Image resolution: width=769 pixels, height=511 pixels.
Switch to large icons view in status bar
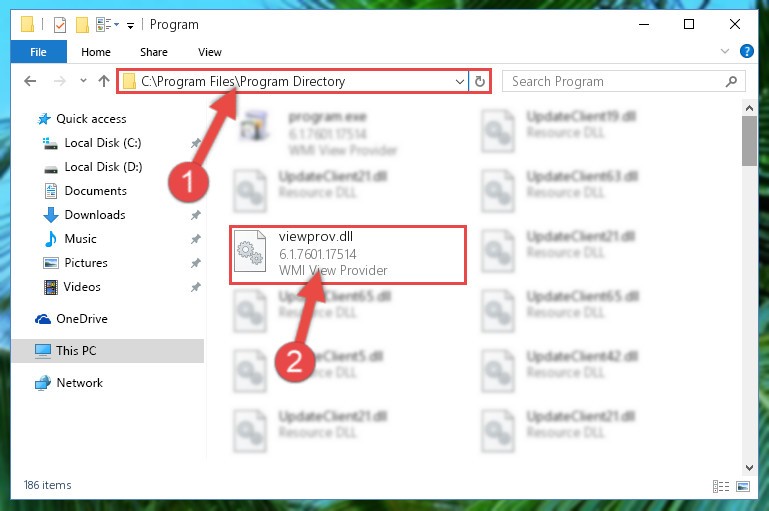[743, 486]
